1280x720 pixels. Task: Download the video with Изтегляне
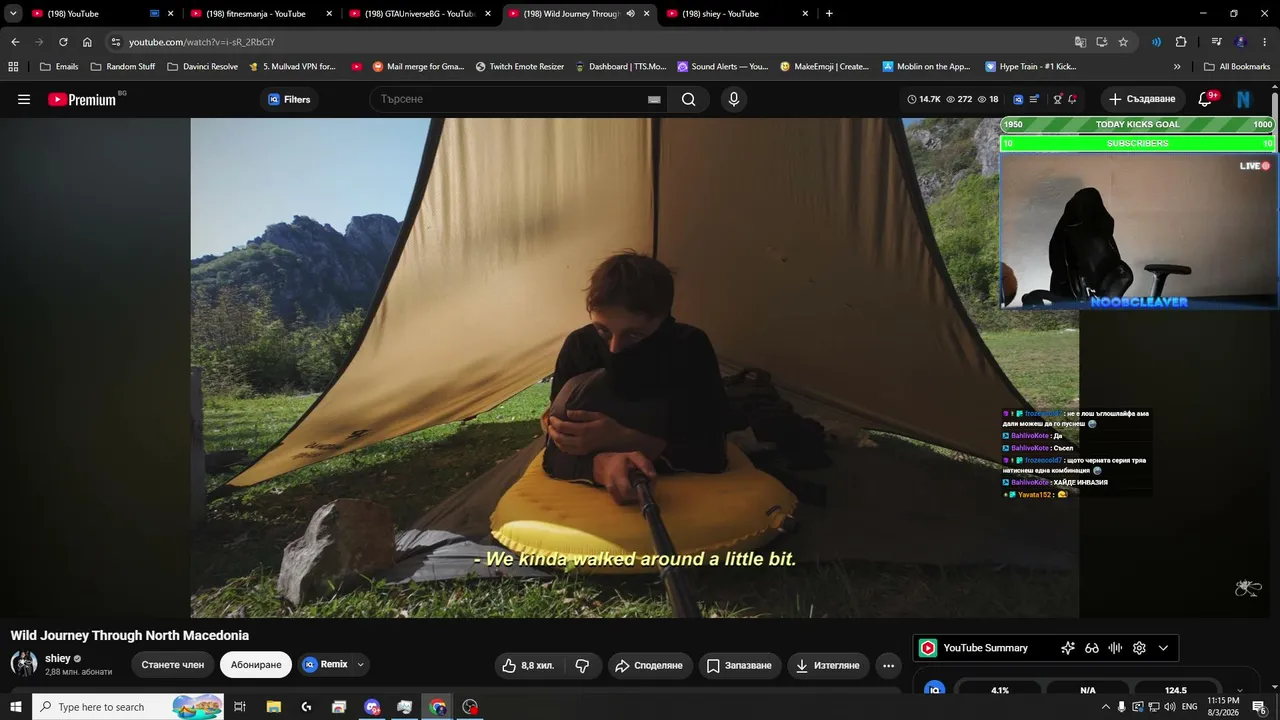827,666
